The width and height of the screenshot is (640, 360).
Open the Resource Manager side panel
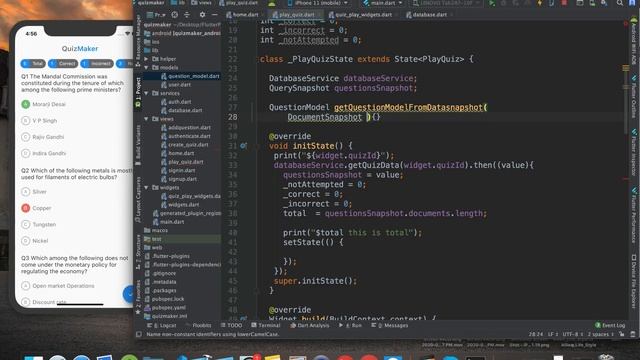[138, 41]
